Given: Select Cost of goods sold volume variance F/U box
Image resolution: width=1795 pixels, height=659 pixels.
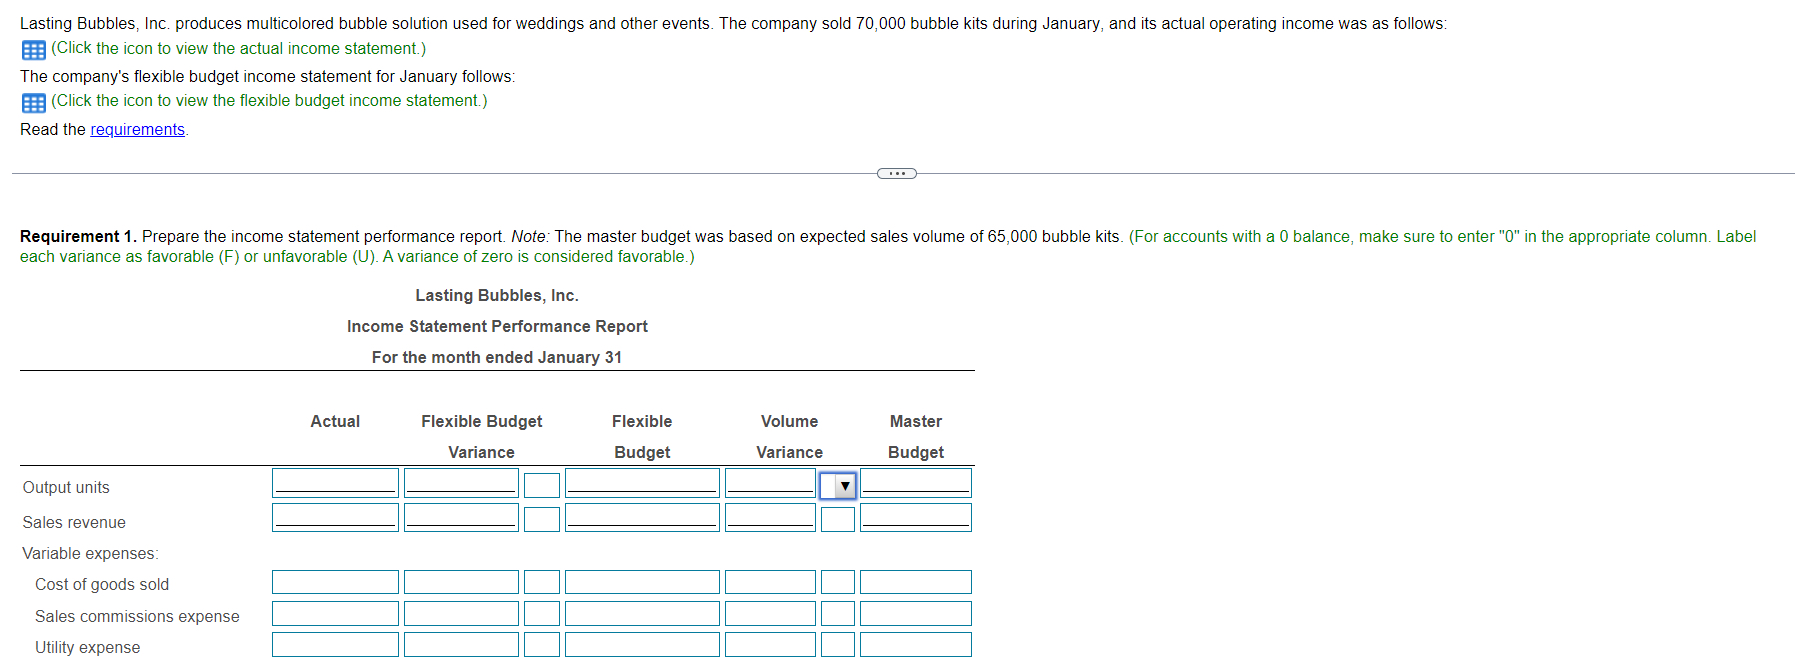Looking at the screenshot, I should [x=838, y=582].
